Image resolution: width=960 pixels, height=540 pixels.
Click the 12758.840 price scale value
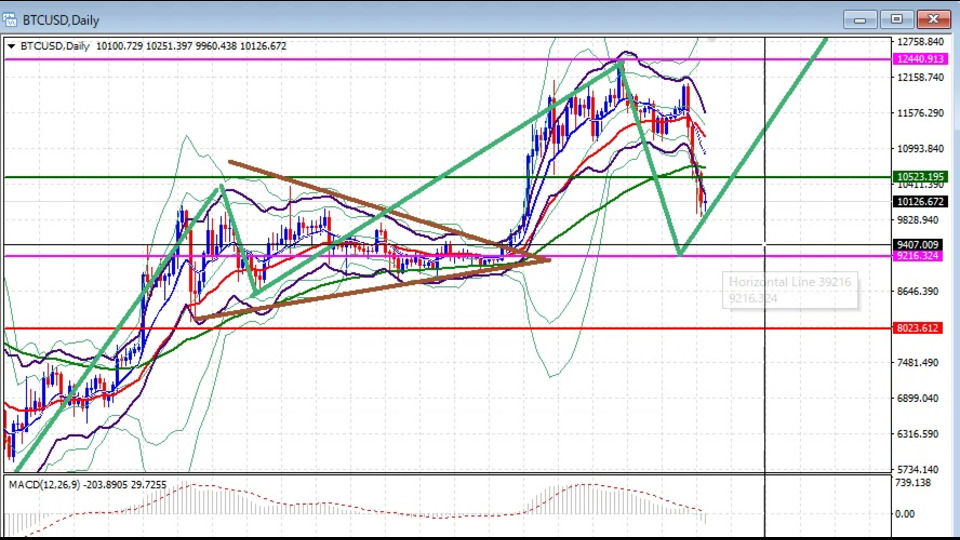coord(920,42)
